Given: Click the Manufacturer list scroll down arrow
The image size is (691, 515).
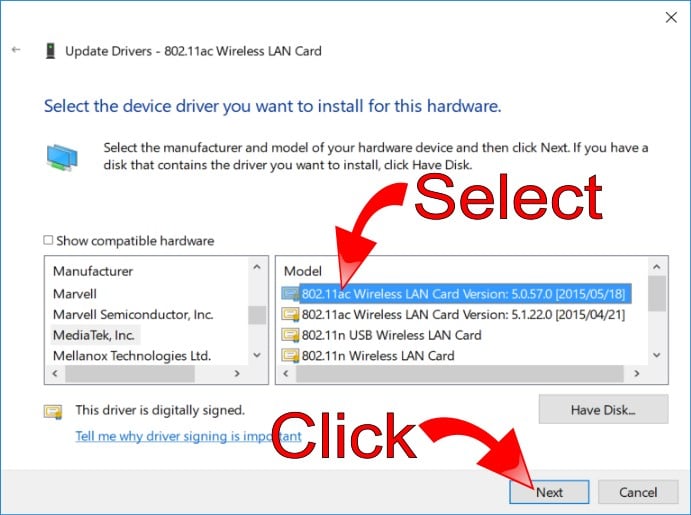Looking at the screenshot, I should coord(257,355).
